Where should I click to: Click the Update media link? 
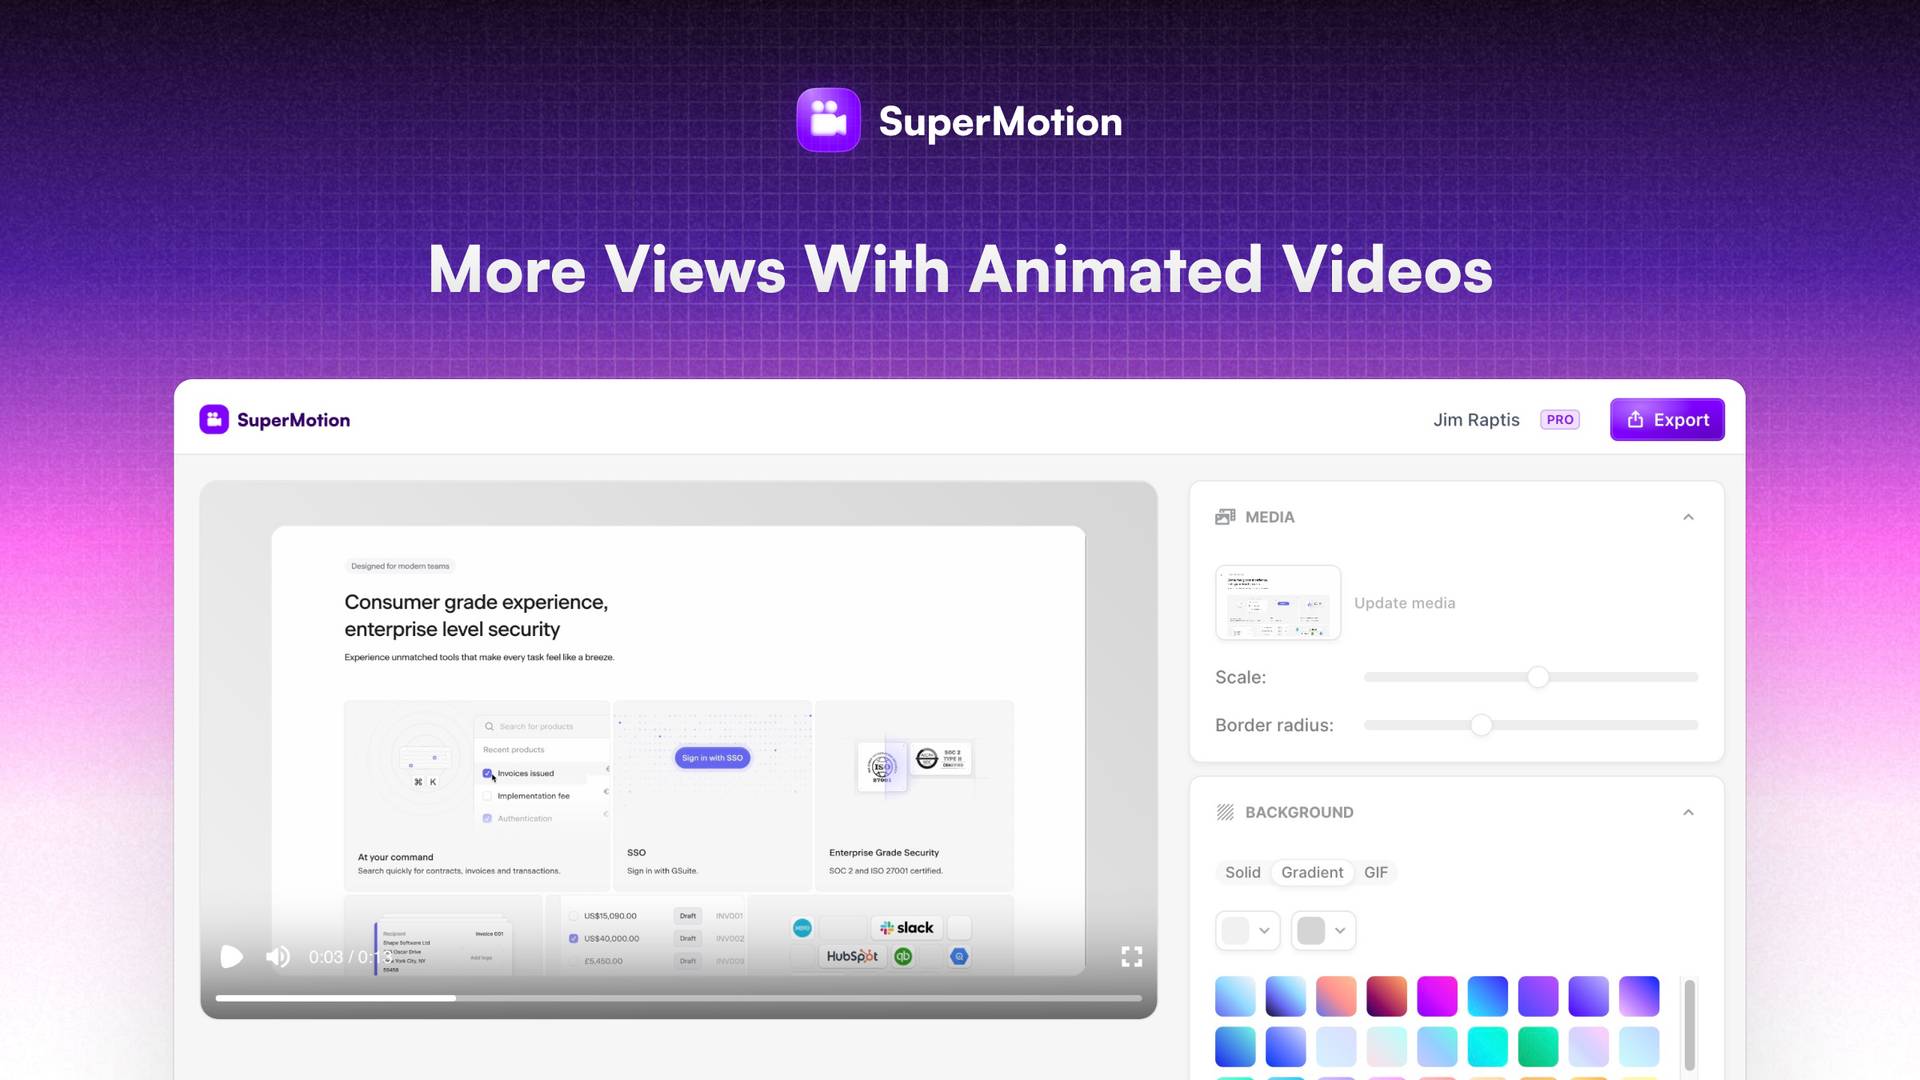click(1404, 602)
